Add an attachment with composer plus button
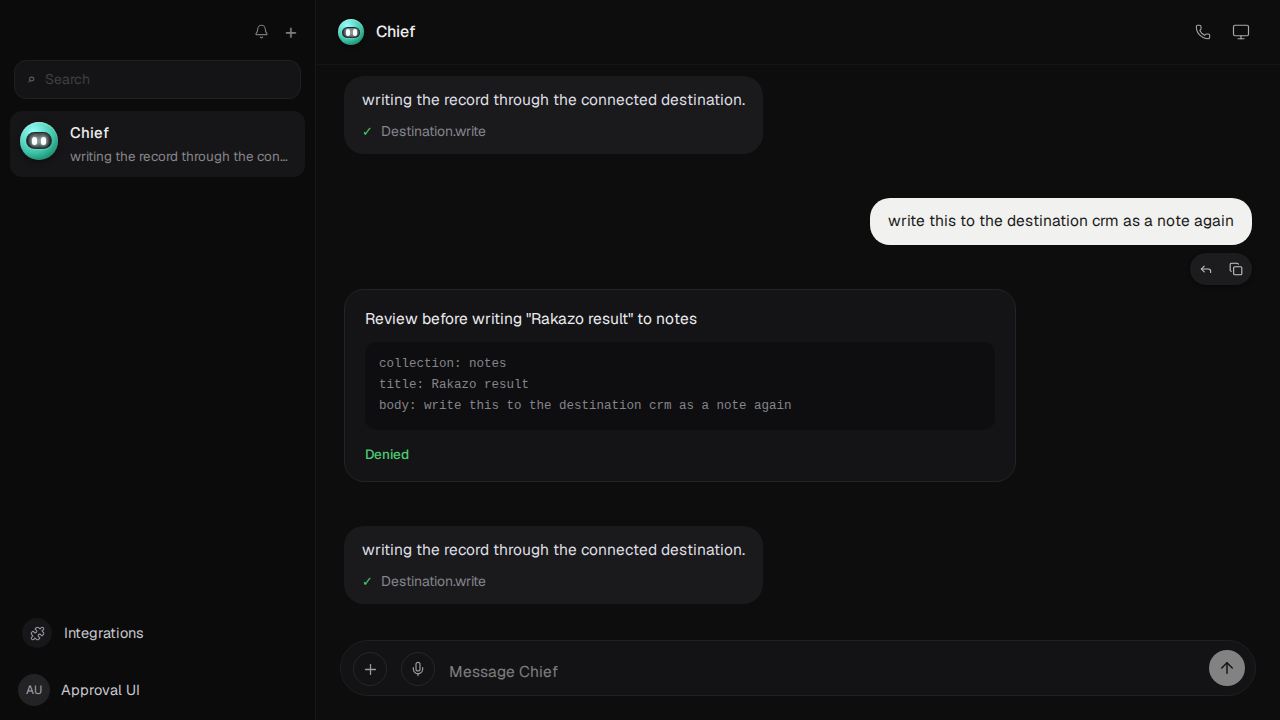1280x720 pixels. click(370, 669)
